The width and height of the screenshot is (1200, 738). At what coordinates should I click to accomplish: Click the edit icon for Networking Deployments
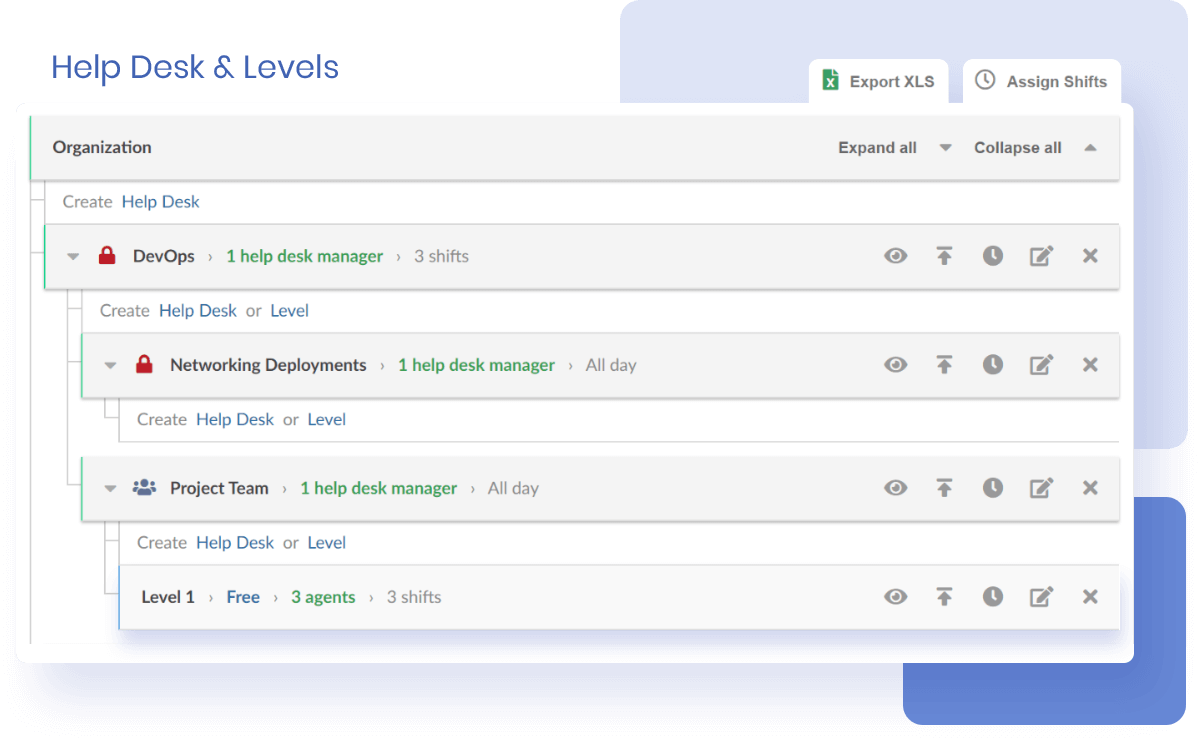(1040, 365)
